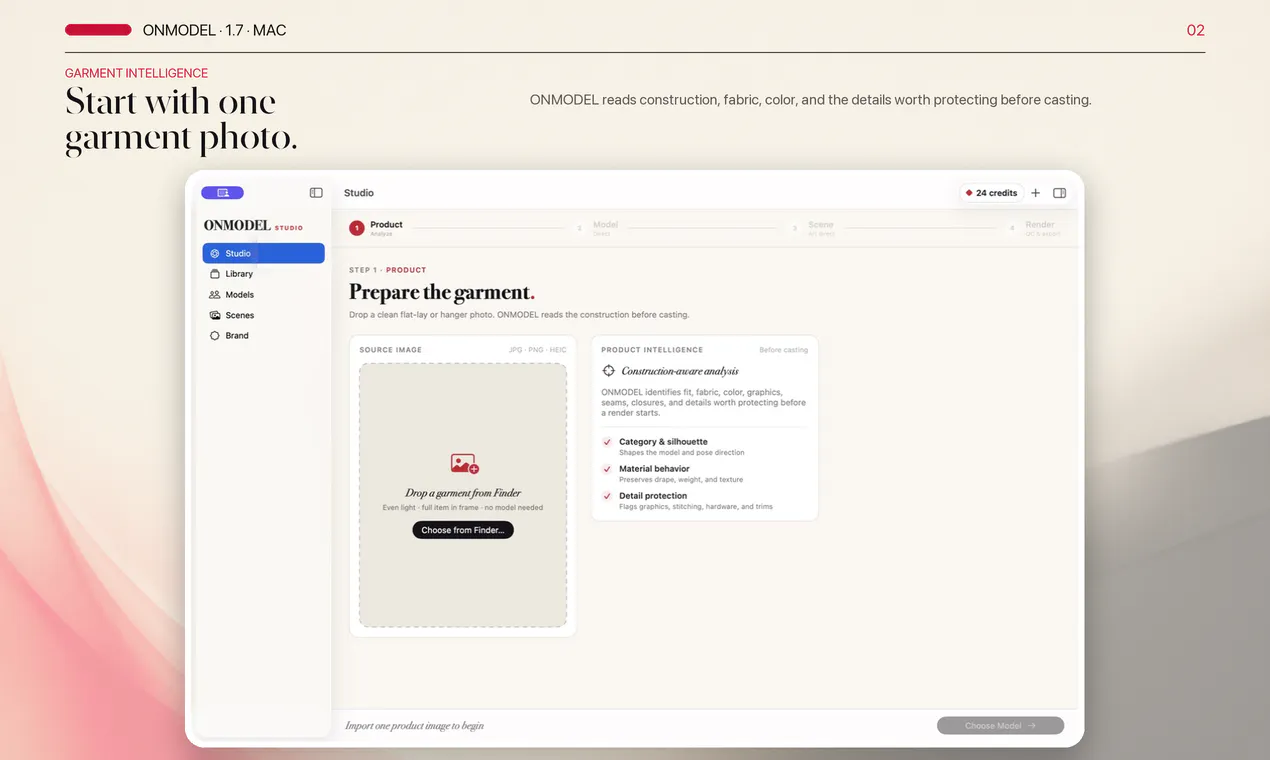Image resolution: width=1270 pixels, height=760 pixels.
Task: Toggle the left sidebar panel icon
Action: 316,193
